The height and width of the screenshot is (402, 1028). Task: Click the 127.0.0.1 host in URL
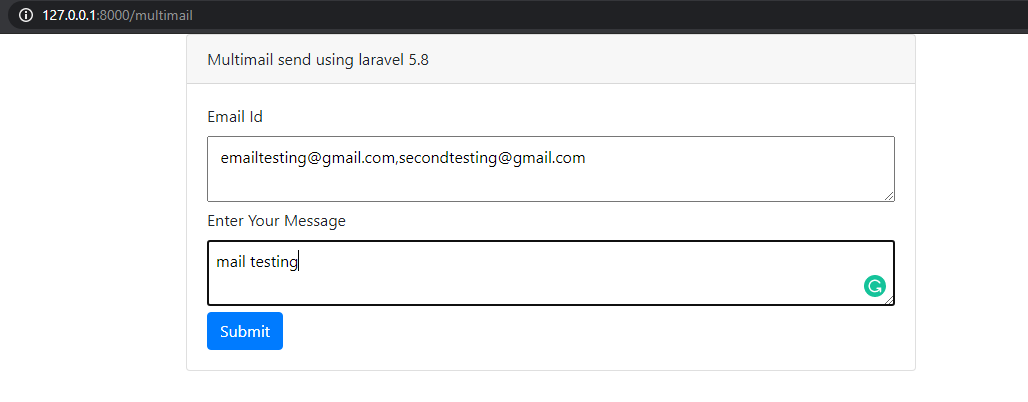[x=70, y=16]
